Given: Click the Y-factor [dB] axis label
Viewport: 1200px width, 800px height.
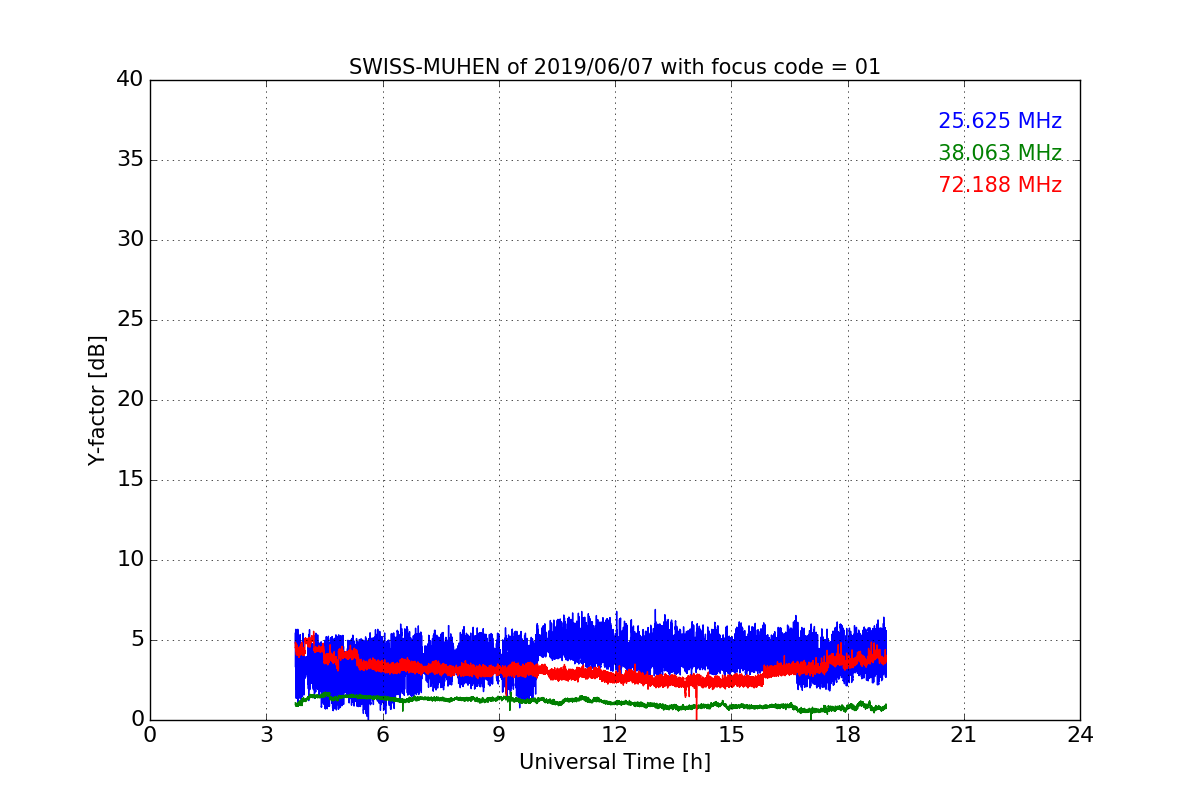Looking at the screenshot, I should click(x=97, y=400).
